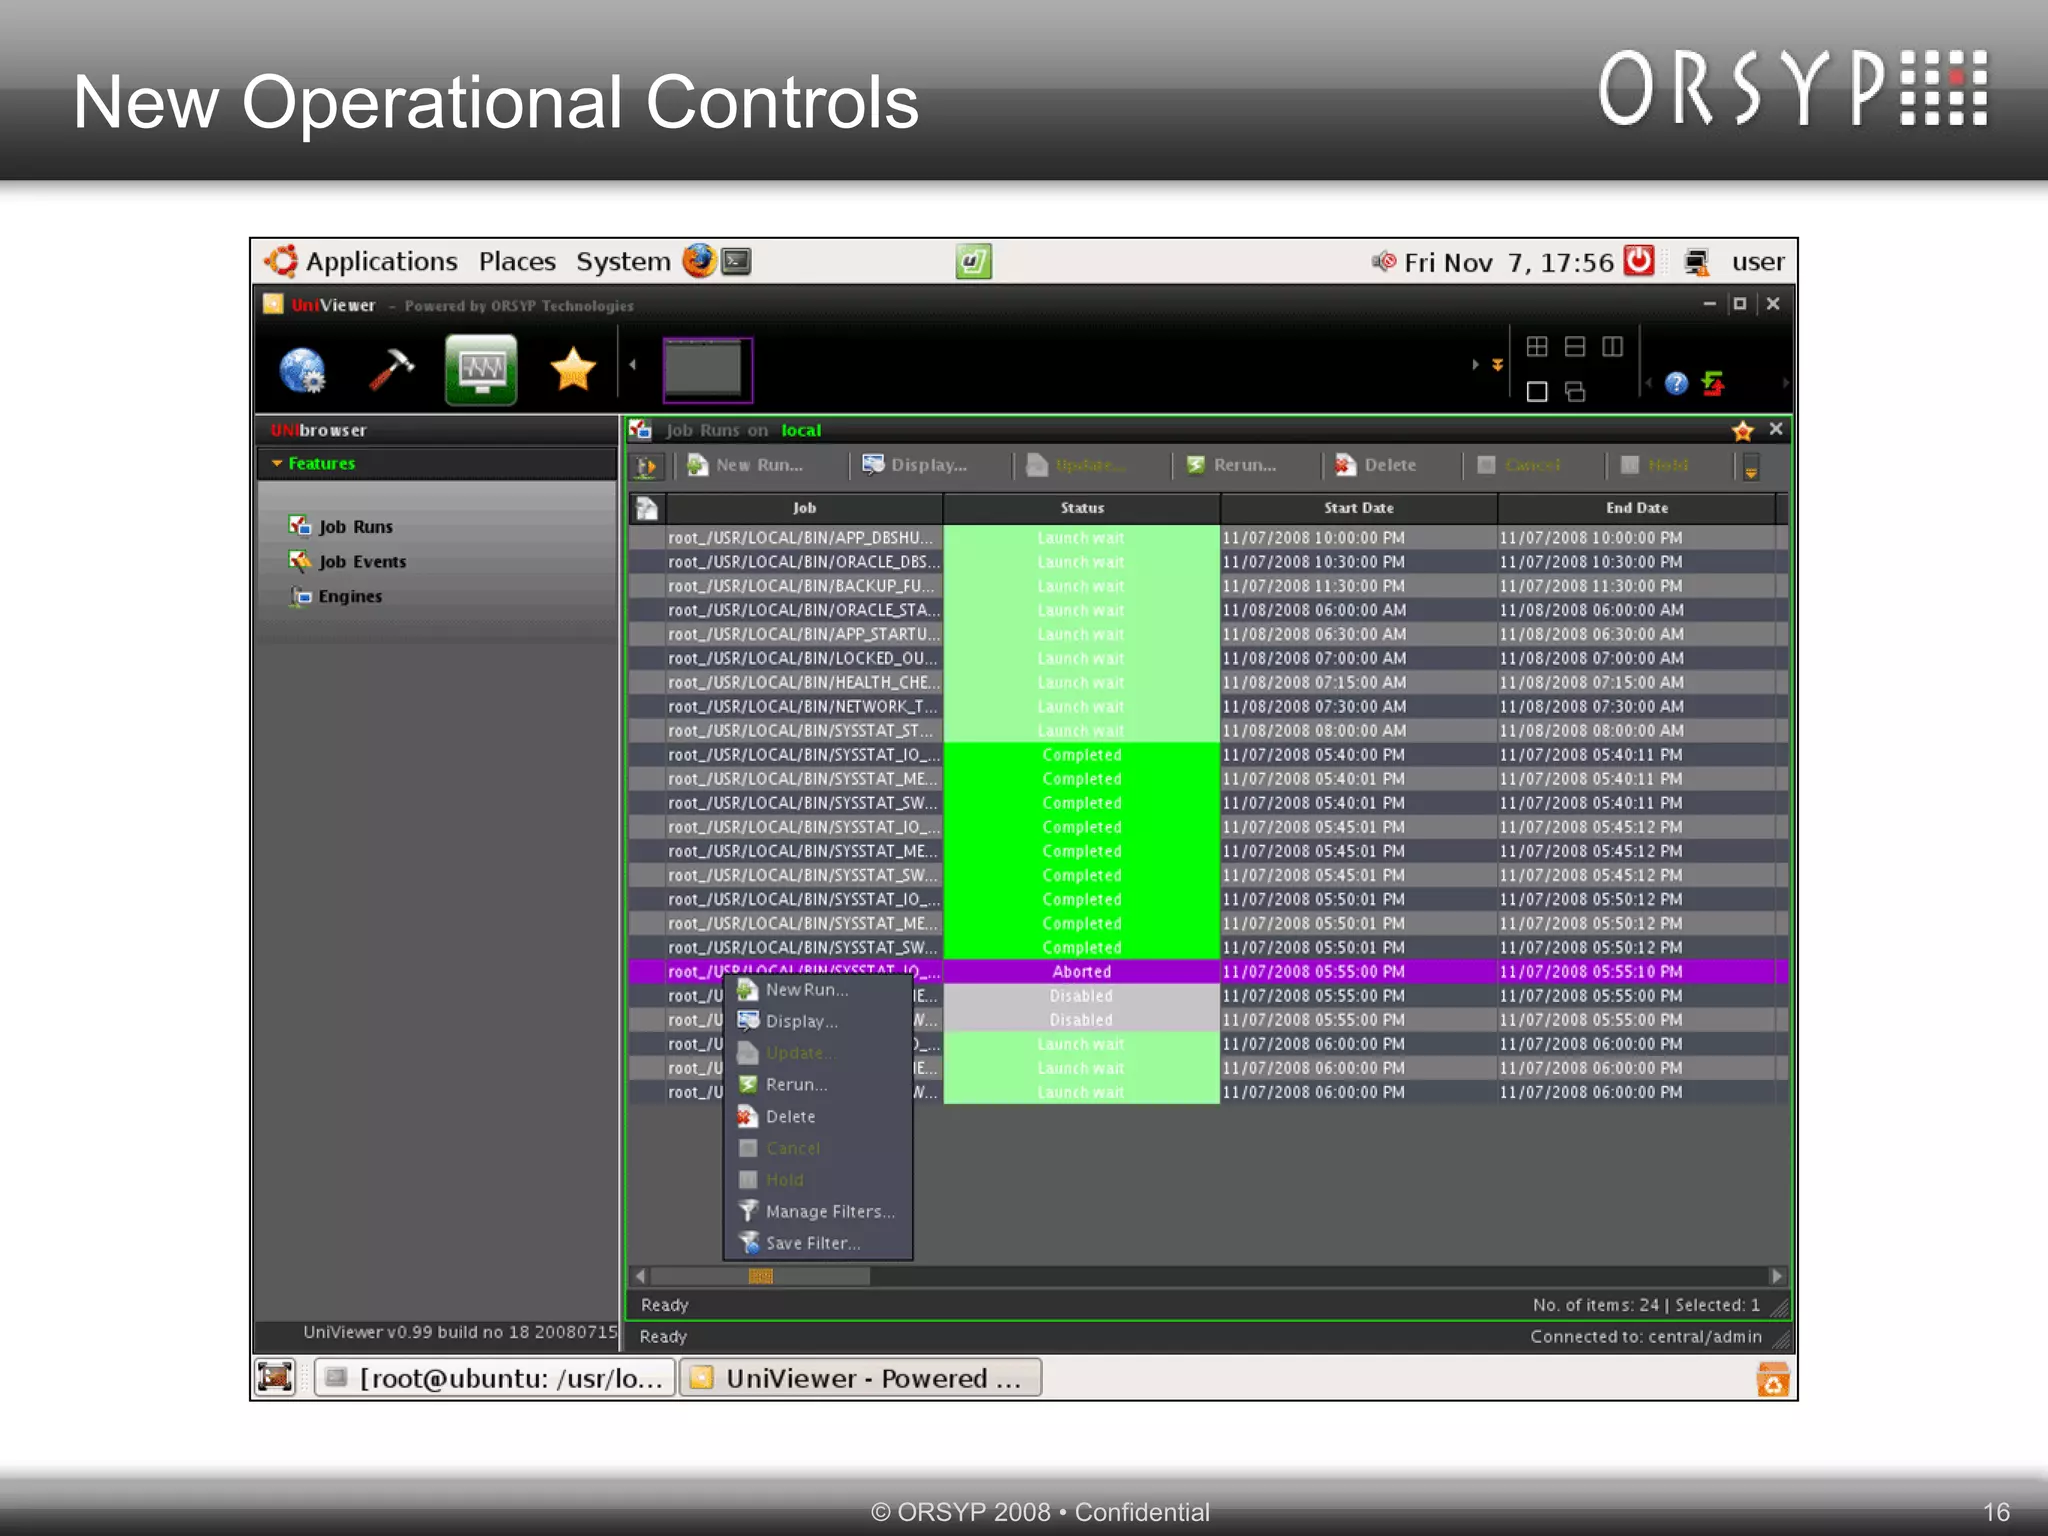Click the green UniViewer launcher icon

973,262
